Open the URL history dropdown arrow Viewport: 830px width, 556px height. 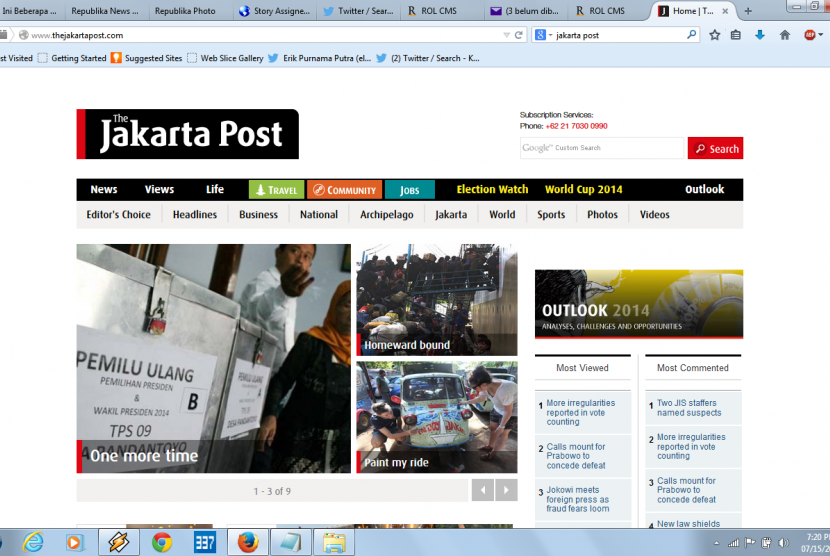[x=507, y=35]
